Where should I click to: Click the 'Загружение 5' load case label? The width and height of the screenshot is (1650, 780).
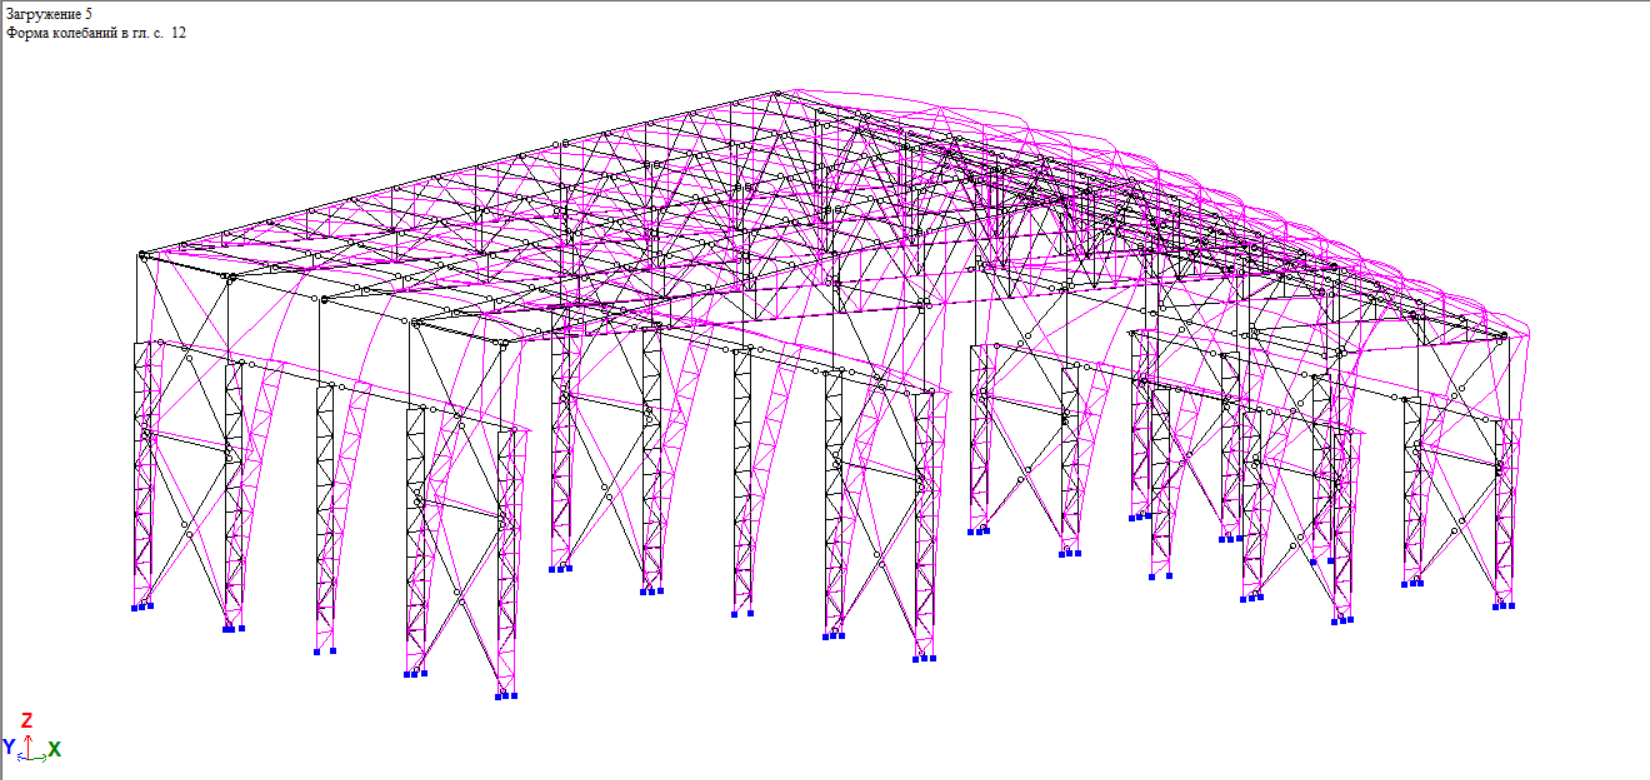point(49,14)
